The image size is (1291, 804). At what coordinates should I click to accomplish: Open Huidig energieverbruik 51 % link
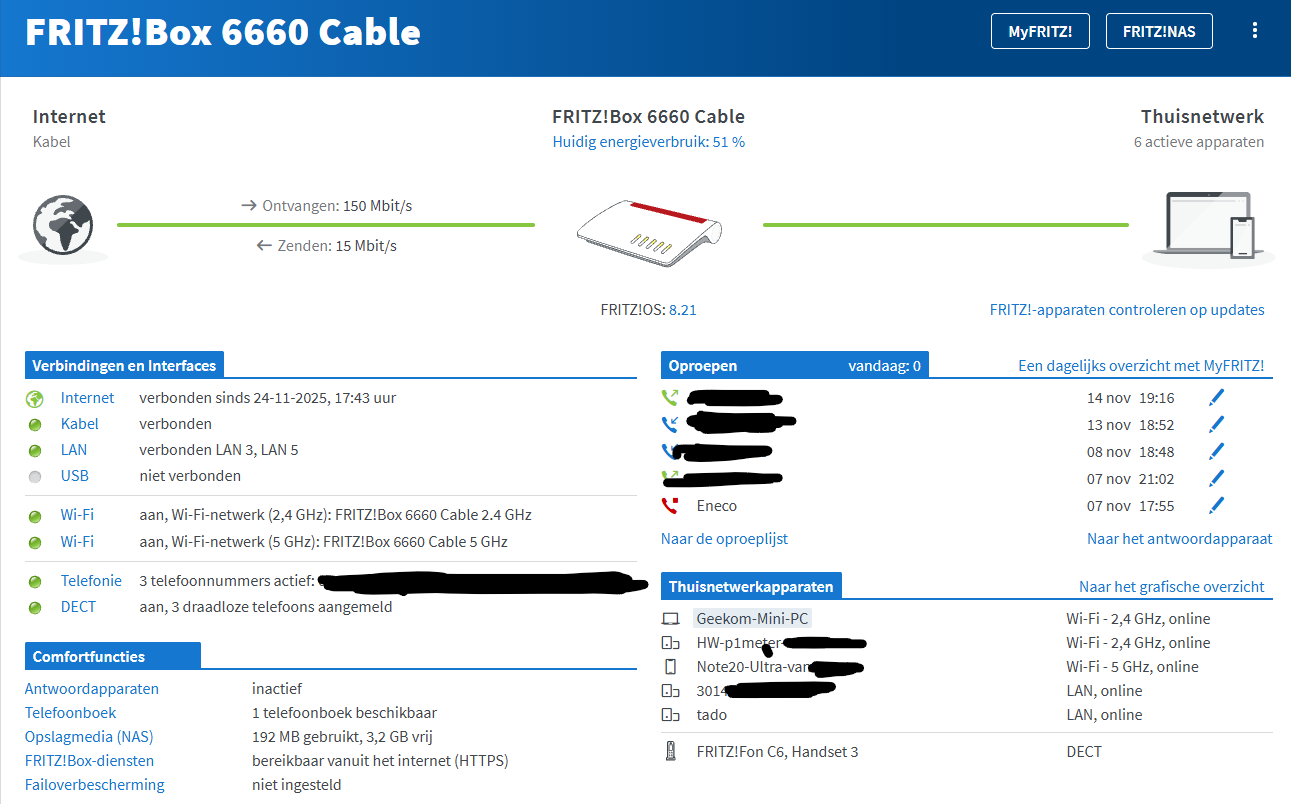click(x=648, y=142)
